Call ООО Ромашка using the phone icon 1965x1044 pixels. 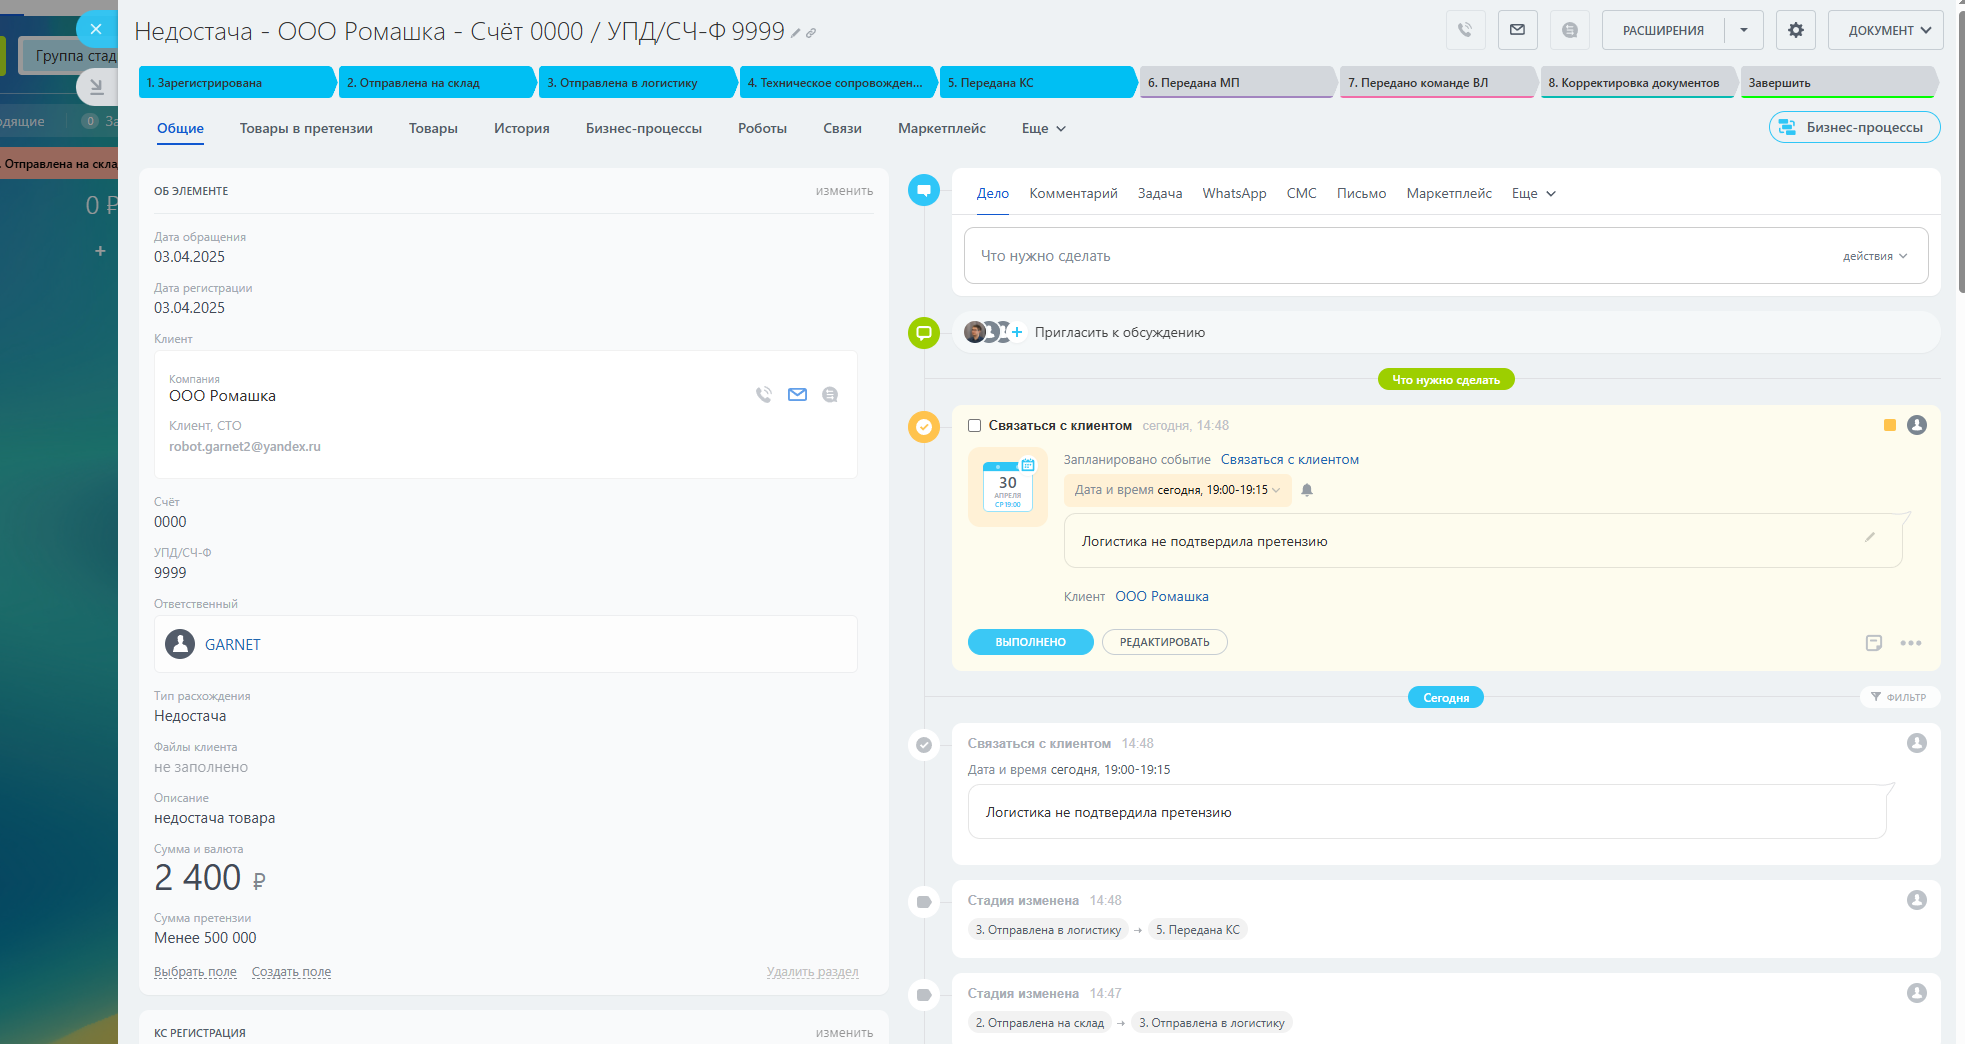(x=764, y=395)
